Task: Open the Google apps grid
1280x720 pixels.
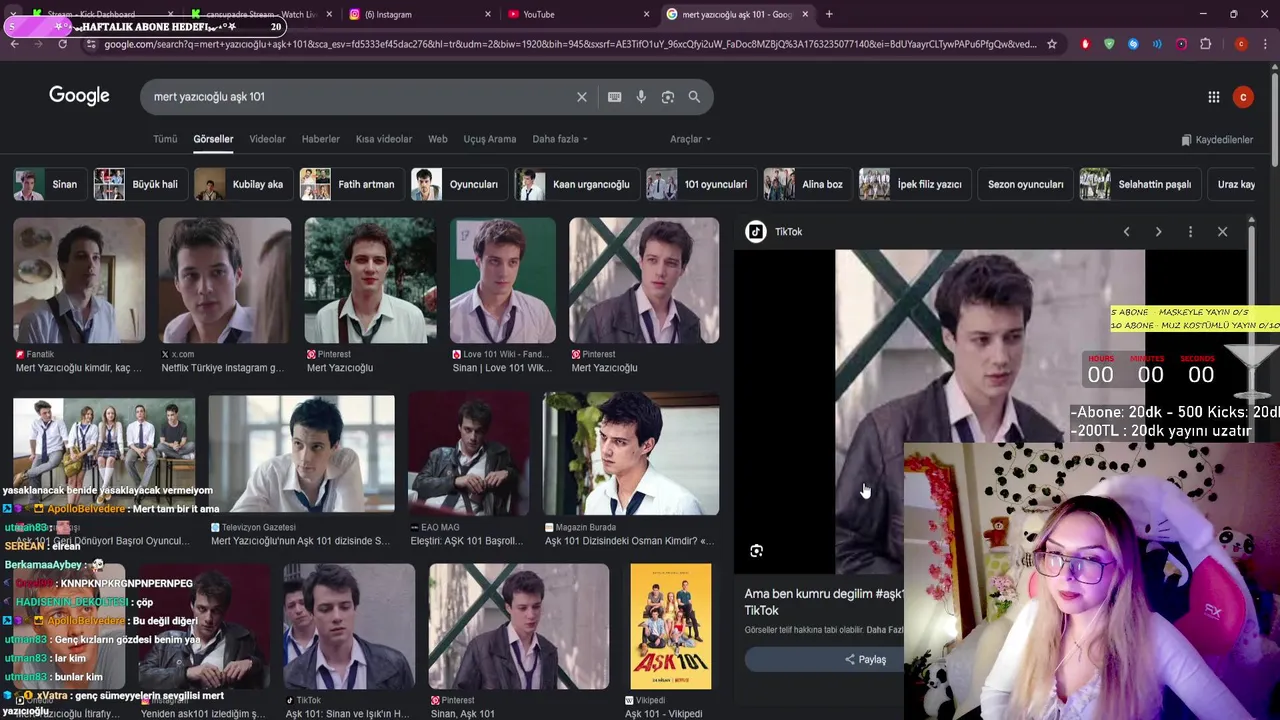Action: point(1213,97)
